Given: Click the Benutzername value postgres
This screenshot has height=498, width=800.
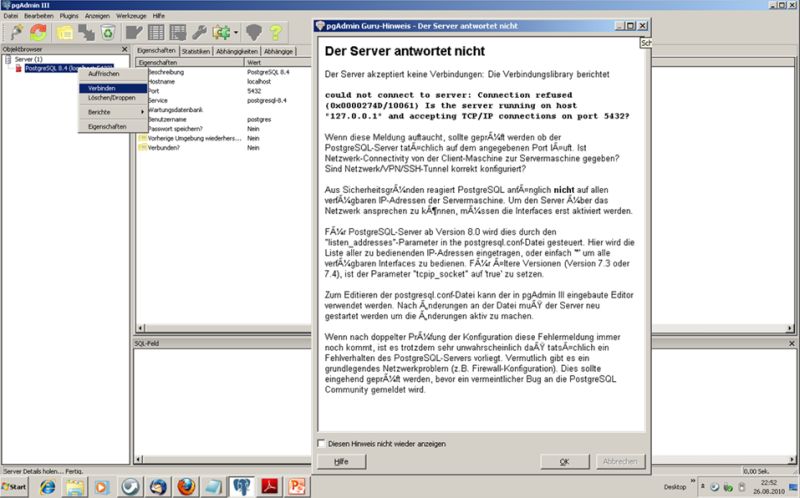Looking at the screenshot, I should [259, 119].
